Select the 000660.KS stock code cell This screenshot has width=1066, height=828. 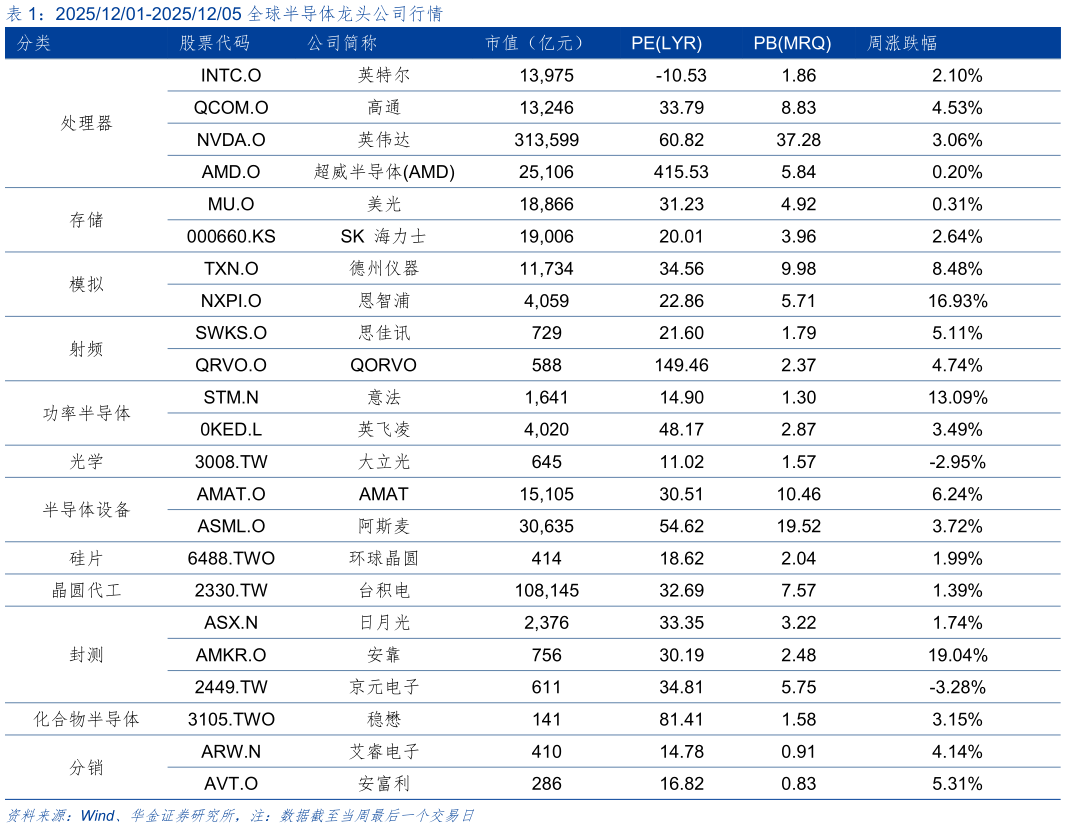click(231, 237)
